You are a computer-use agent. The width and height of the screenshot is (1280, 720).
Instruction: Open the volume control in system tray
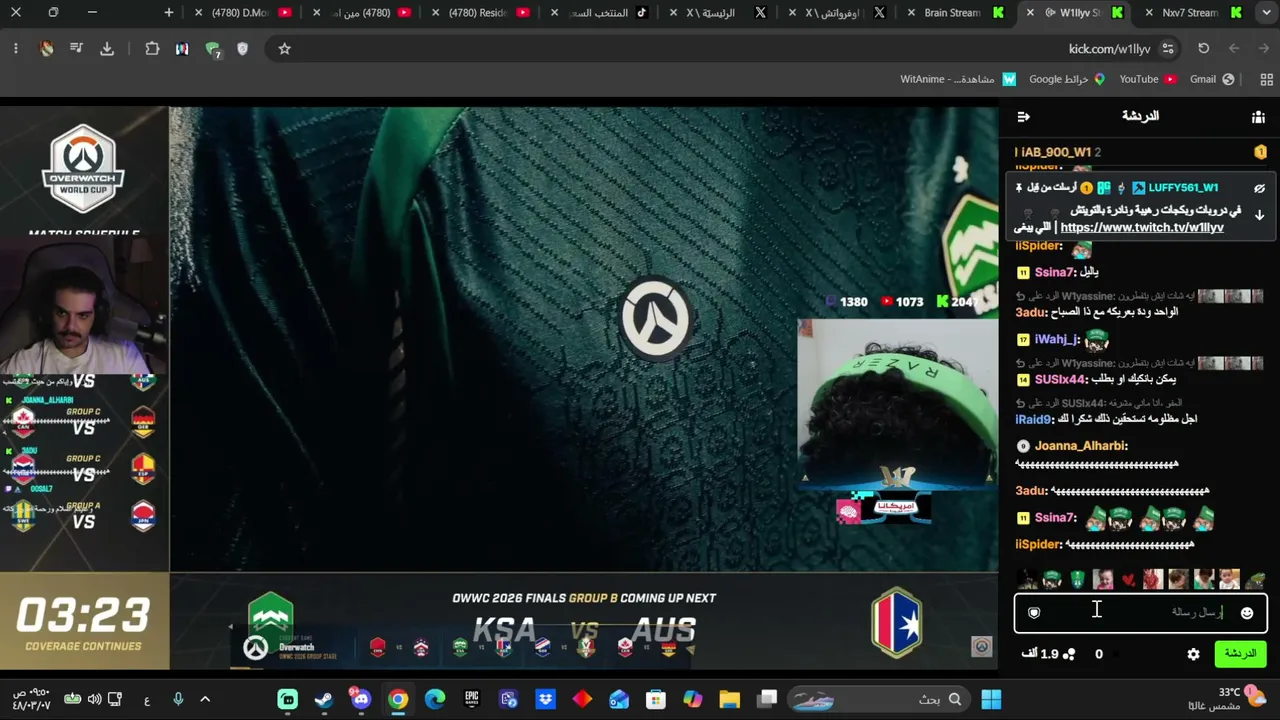coord(94,699)
